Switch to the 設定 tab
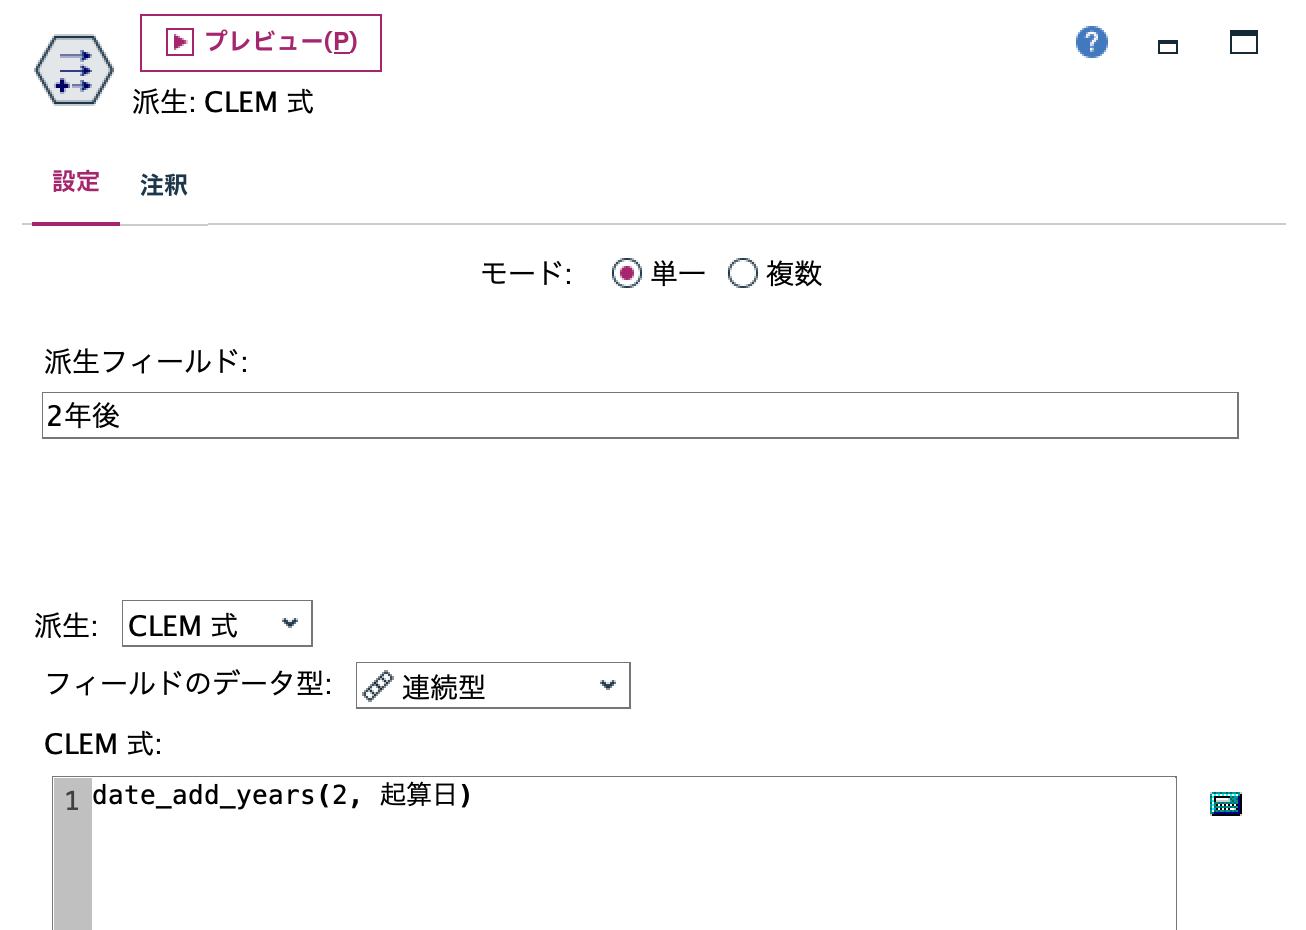Viewport: 1306px width, 930px height. [x=76, y=183]
